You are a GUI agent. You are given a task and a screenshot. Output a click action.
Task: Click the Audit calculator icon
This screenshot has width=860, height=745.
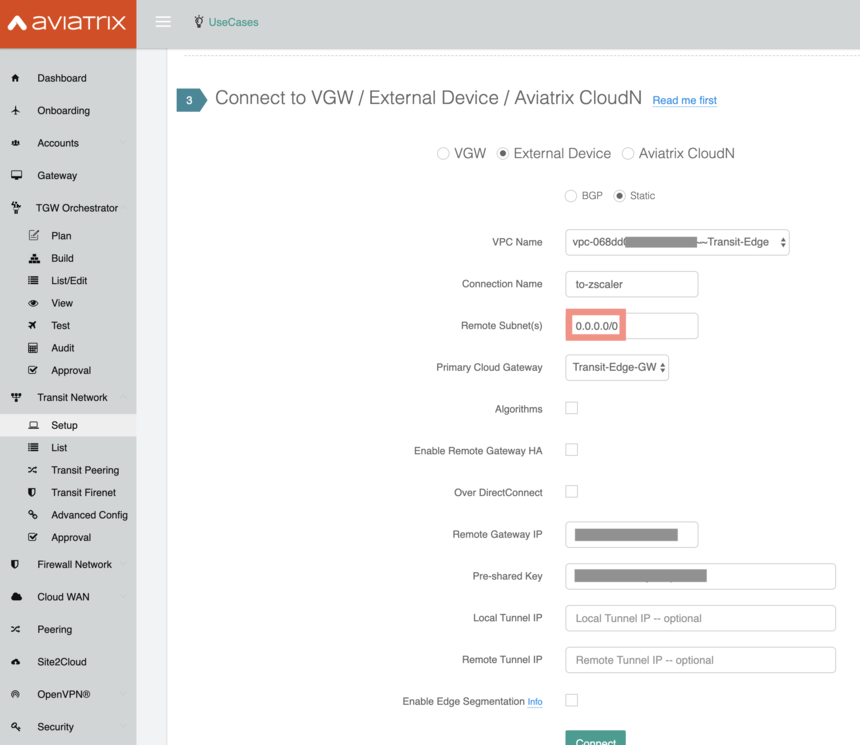[33, 348]
